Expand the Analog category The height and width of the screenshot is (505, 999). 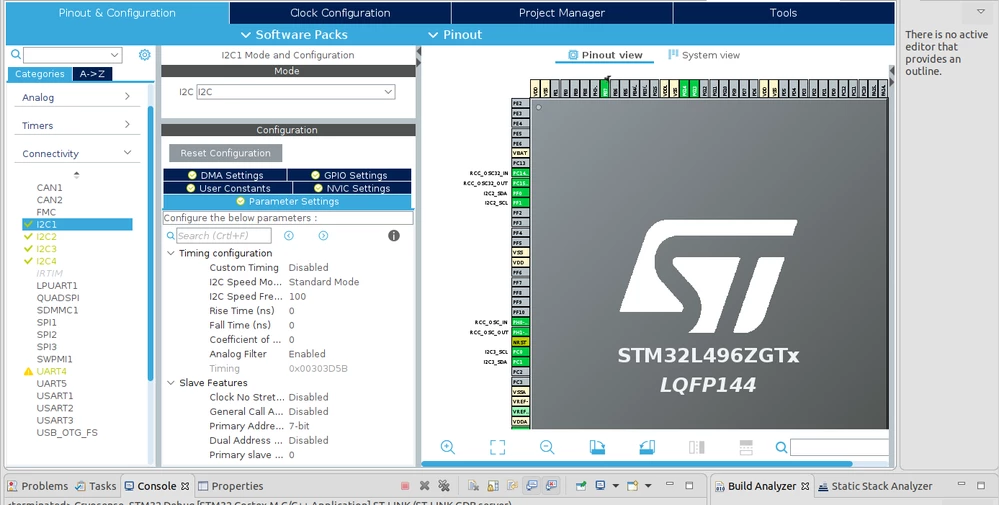point(76,97)
